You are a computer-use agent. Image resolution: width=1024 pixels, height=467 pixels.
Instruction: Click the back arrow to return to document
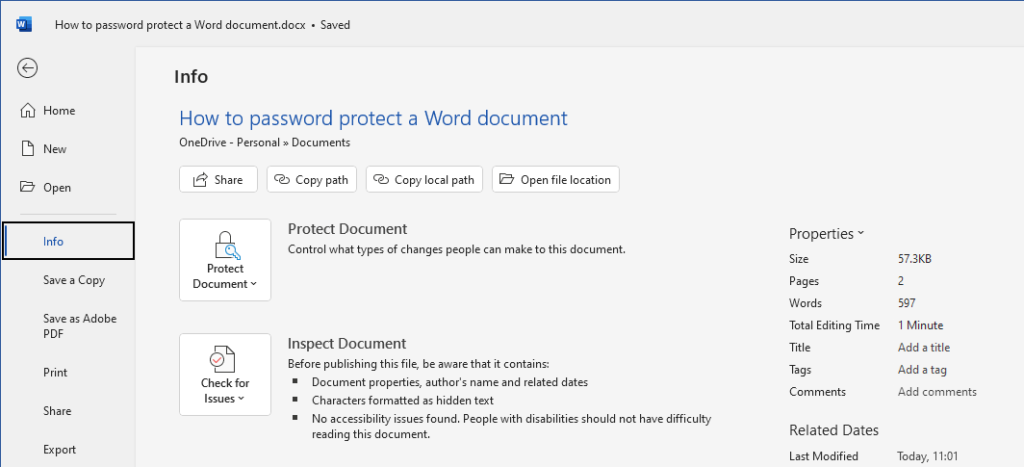point(27,68)
